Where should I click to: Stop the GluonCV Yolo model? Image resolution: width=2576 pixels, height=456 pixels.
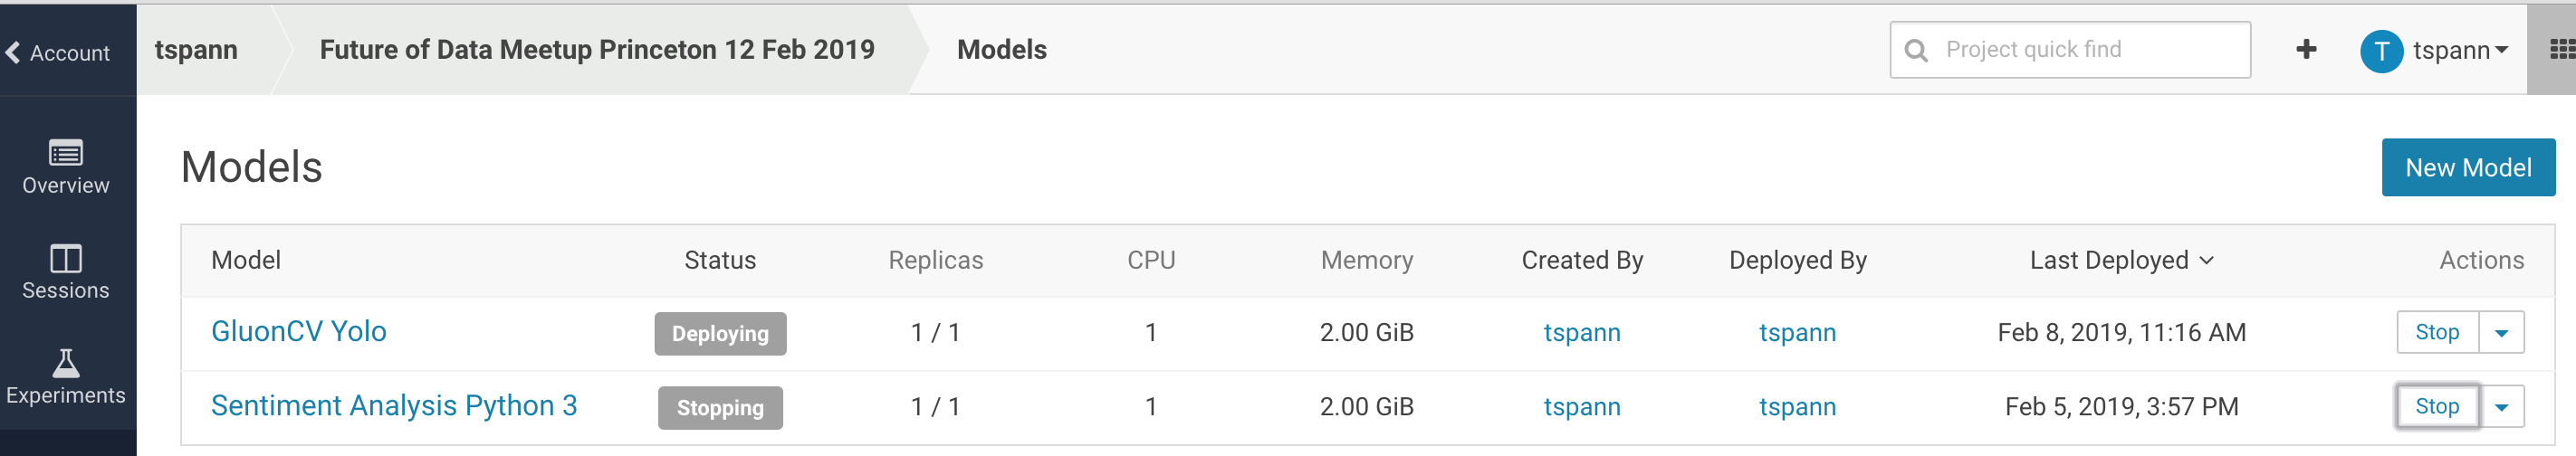[x=2437, y=333]
